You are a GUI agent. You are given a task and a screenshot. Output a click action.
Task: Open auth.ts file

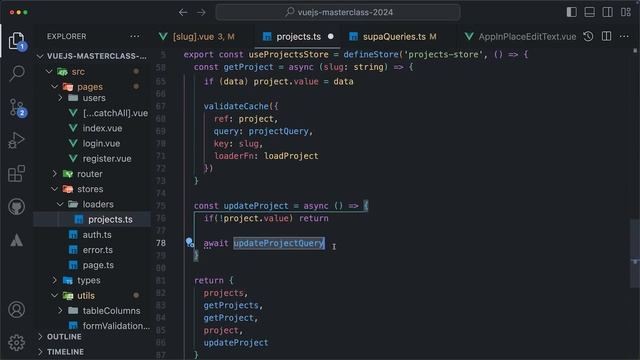92,235
